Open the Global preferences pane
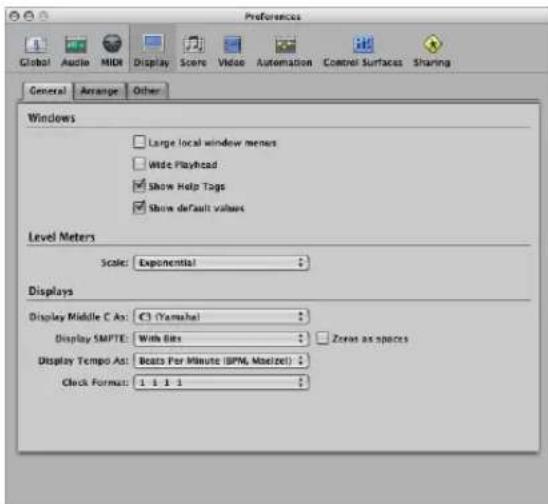The width and height of the screenshot is (548, 504). click(35, 51)
